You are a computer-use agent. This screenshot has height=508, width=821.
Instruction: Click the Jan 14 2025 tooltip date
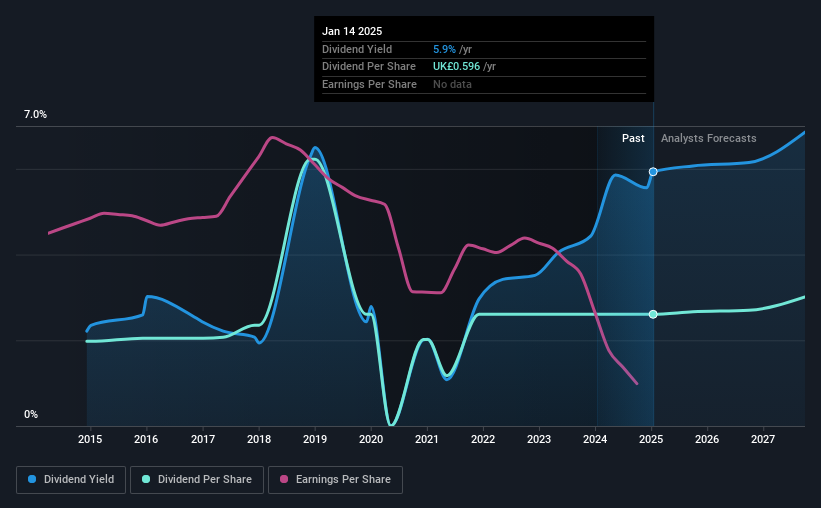[x=352, y=31]
